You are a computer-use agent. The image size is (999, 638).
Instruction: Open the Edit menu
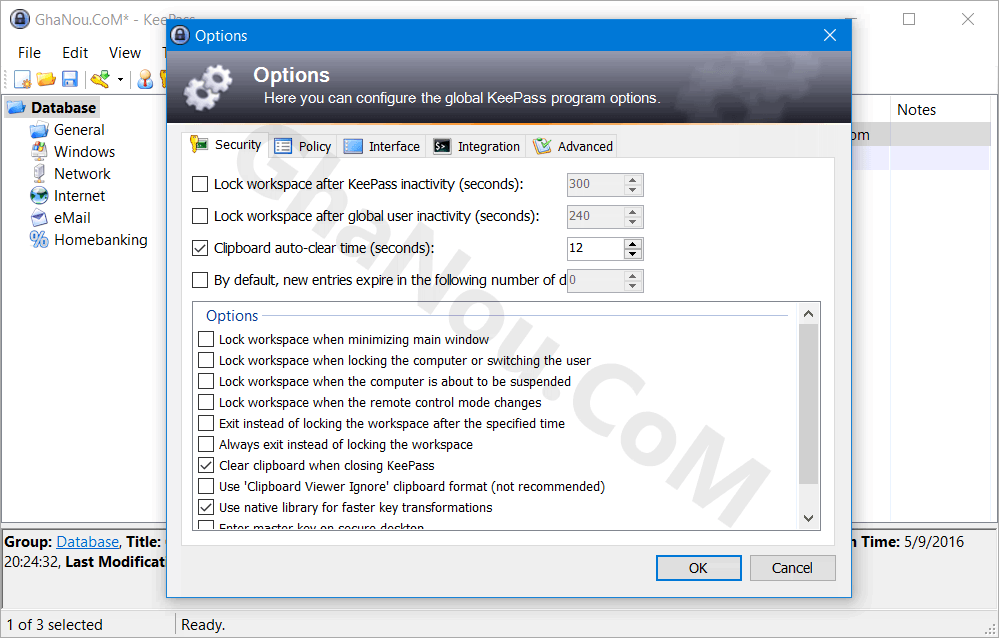tap(75, 53)
